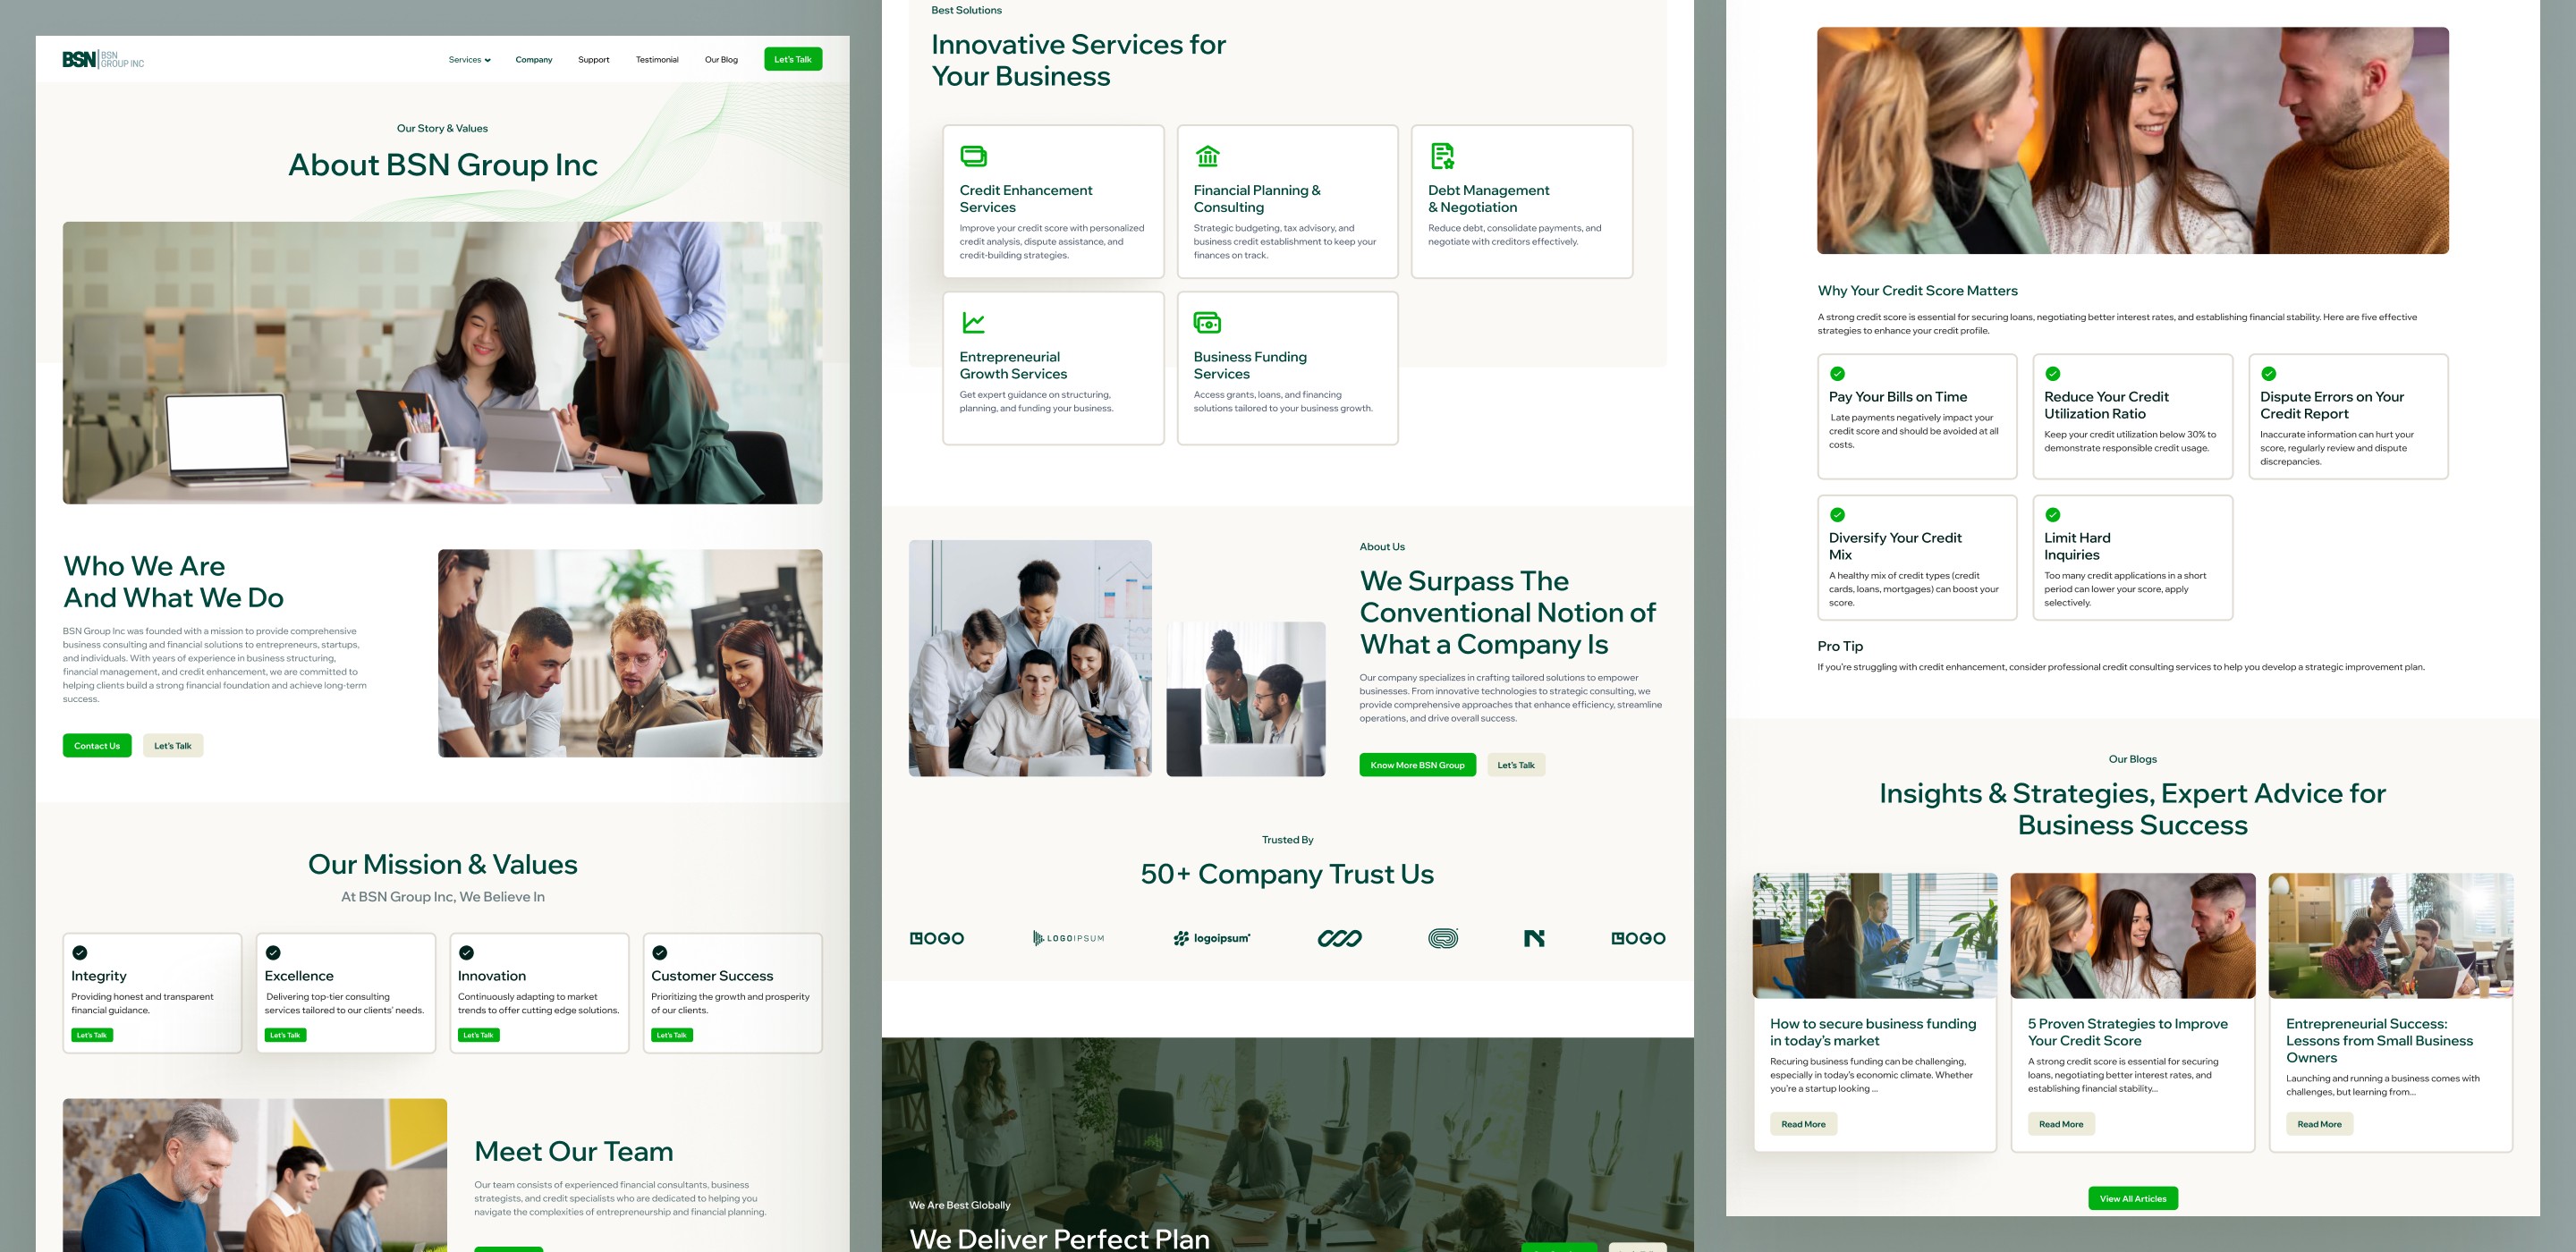Click the bank icon for Financial Planning & Consulting
Image resolution: width=2576 pixels, height=1252 pixels.
point(1207,156)
